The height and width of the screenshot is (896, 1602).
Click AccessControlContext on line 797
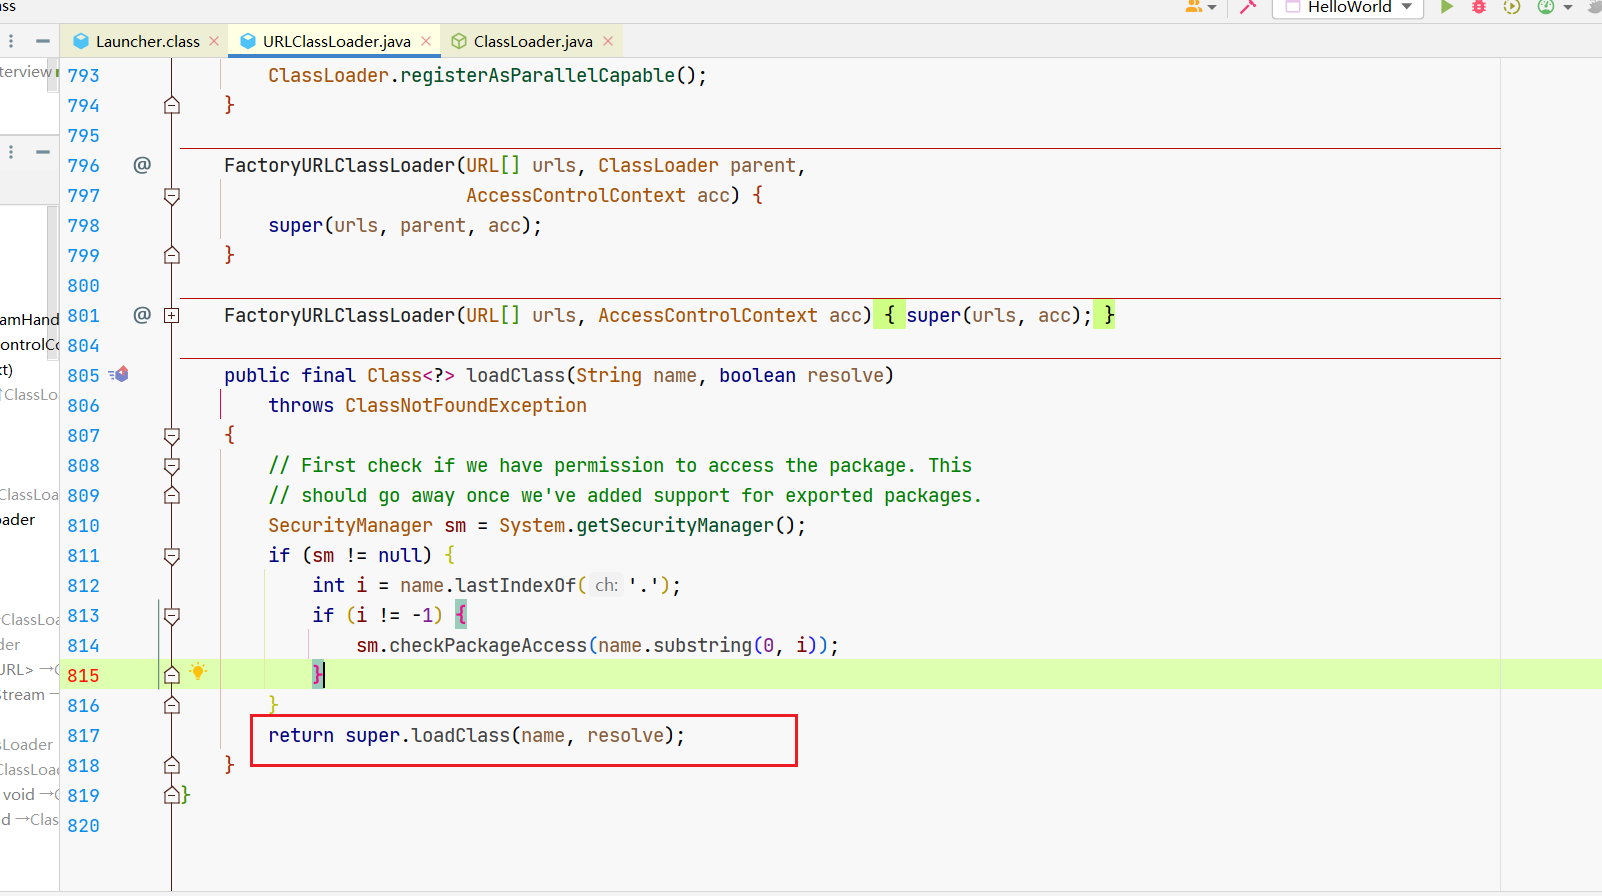576,195
